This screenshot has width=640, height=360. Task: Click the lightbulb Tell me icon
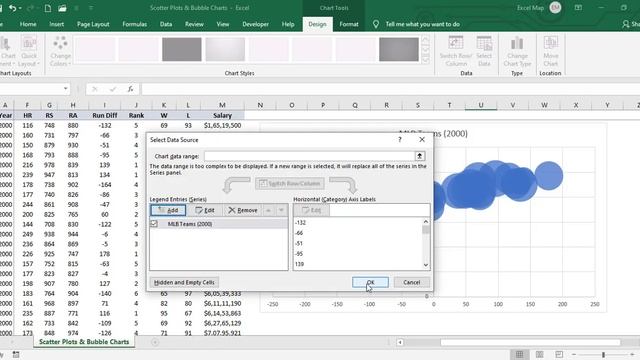point(376,24)
